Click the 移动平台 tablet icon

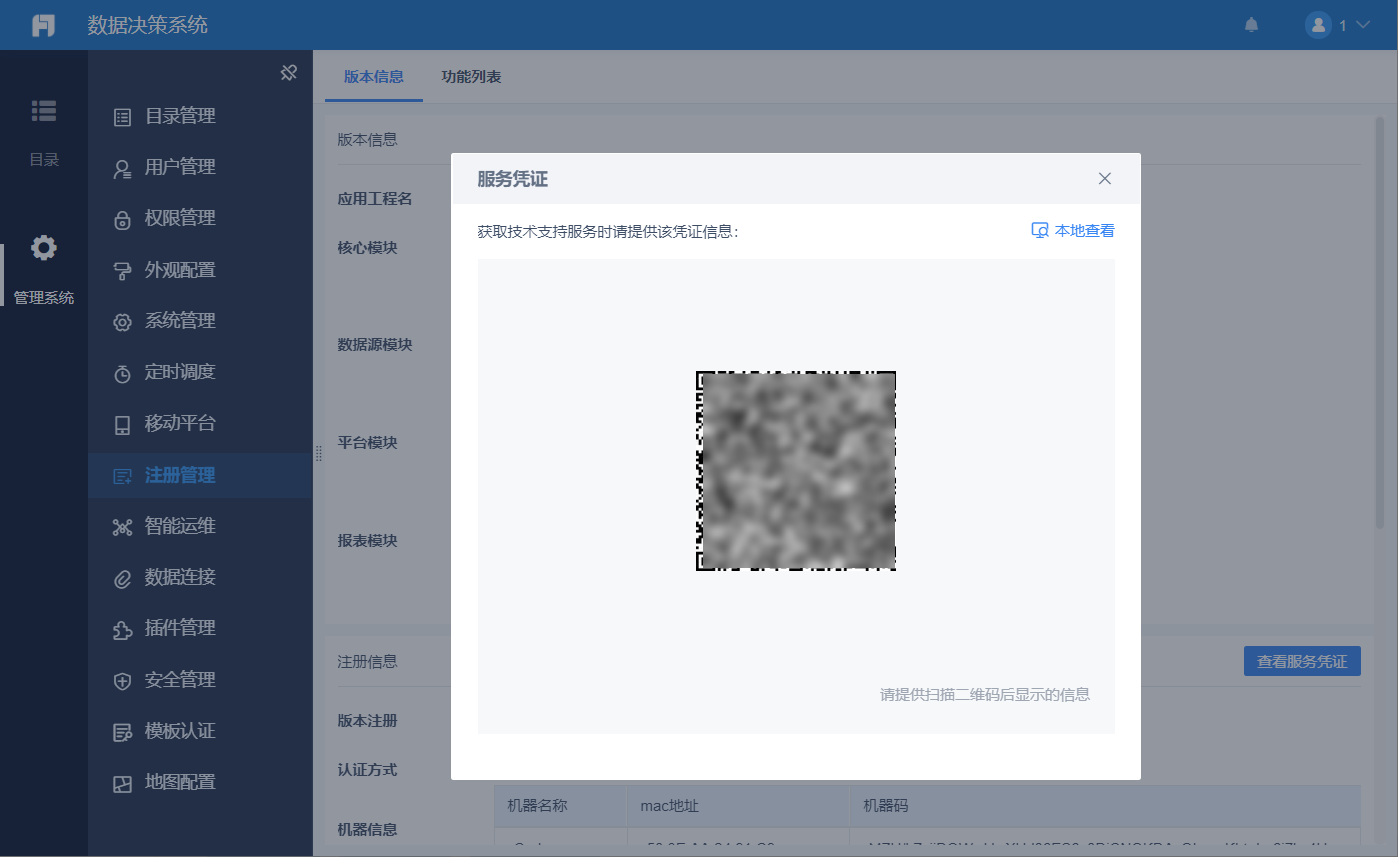(122, 424)
